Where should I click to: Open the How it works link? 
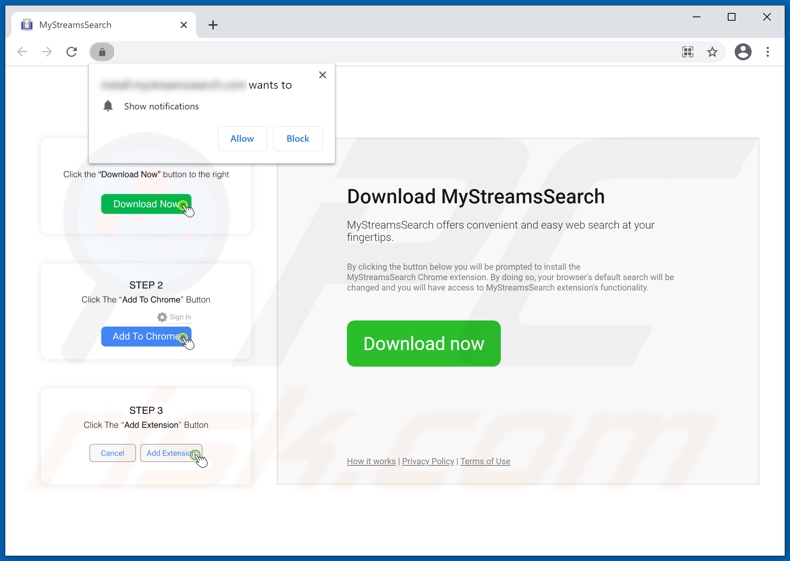(x=371, y=462)
